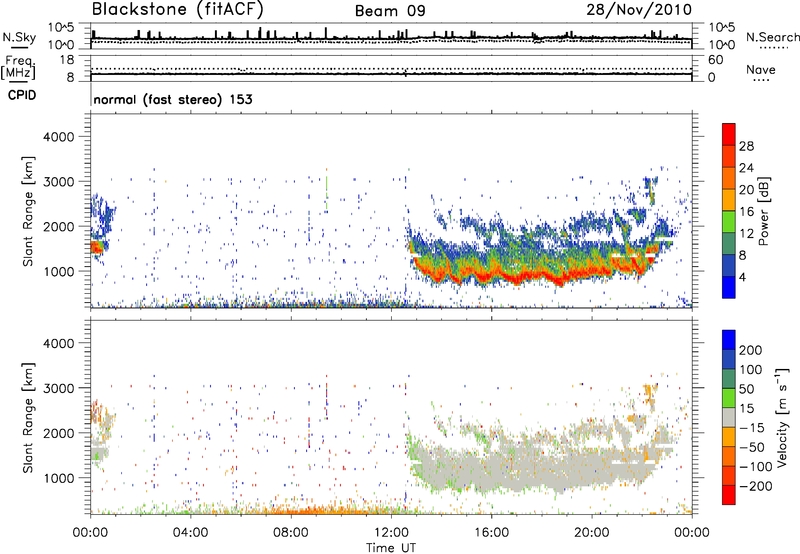This screenshot has width=800, height=554.
Task: Click the "200" tick on Velocity colorbar
Action: [x=751, y=350]
